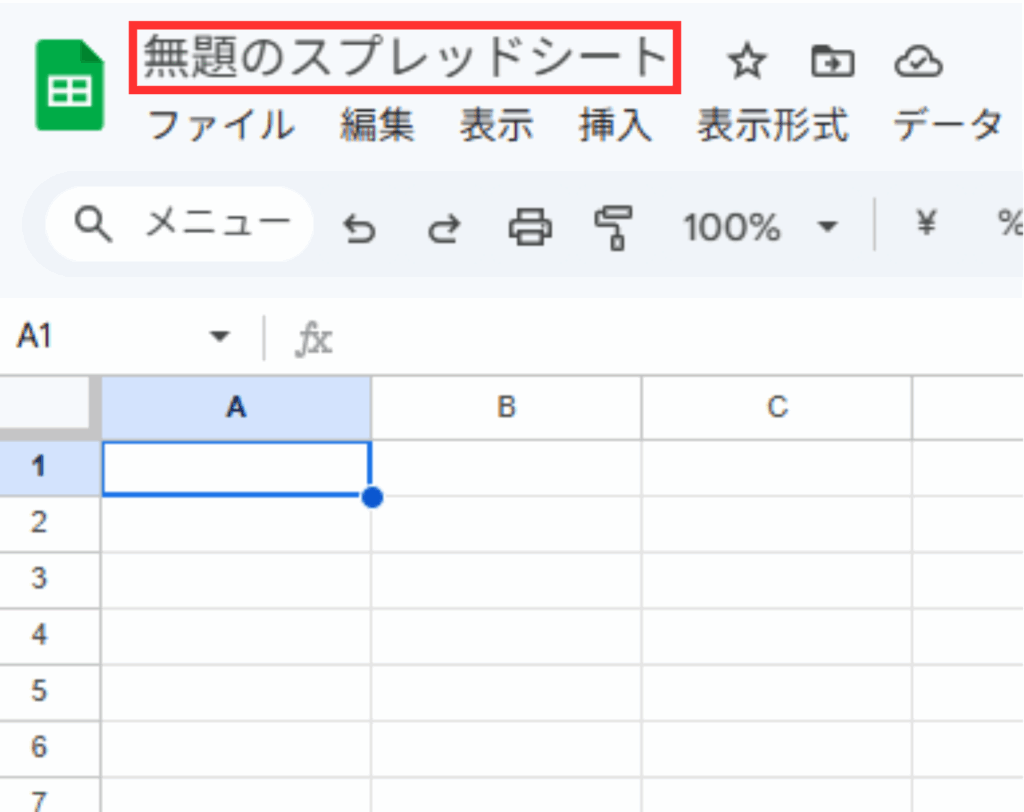Image resolution: width=1024 pixels, height=812 pixels.
Task: Open the 挿入 menu
Action: point(615,127)
